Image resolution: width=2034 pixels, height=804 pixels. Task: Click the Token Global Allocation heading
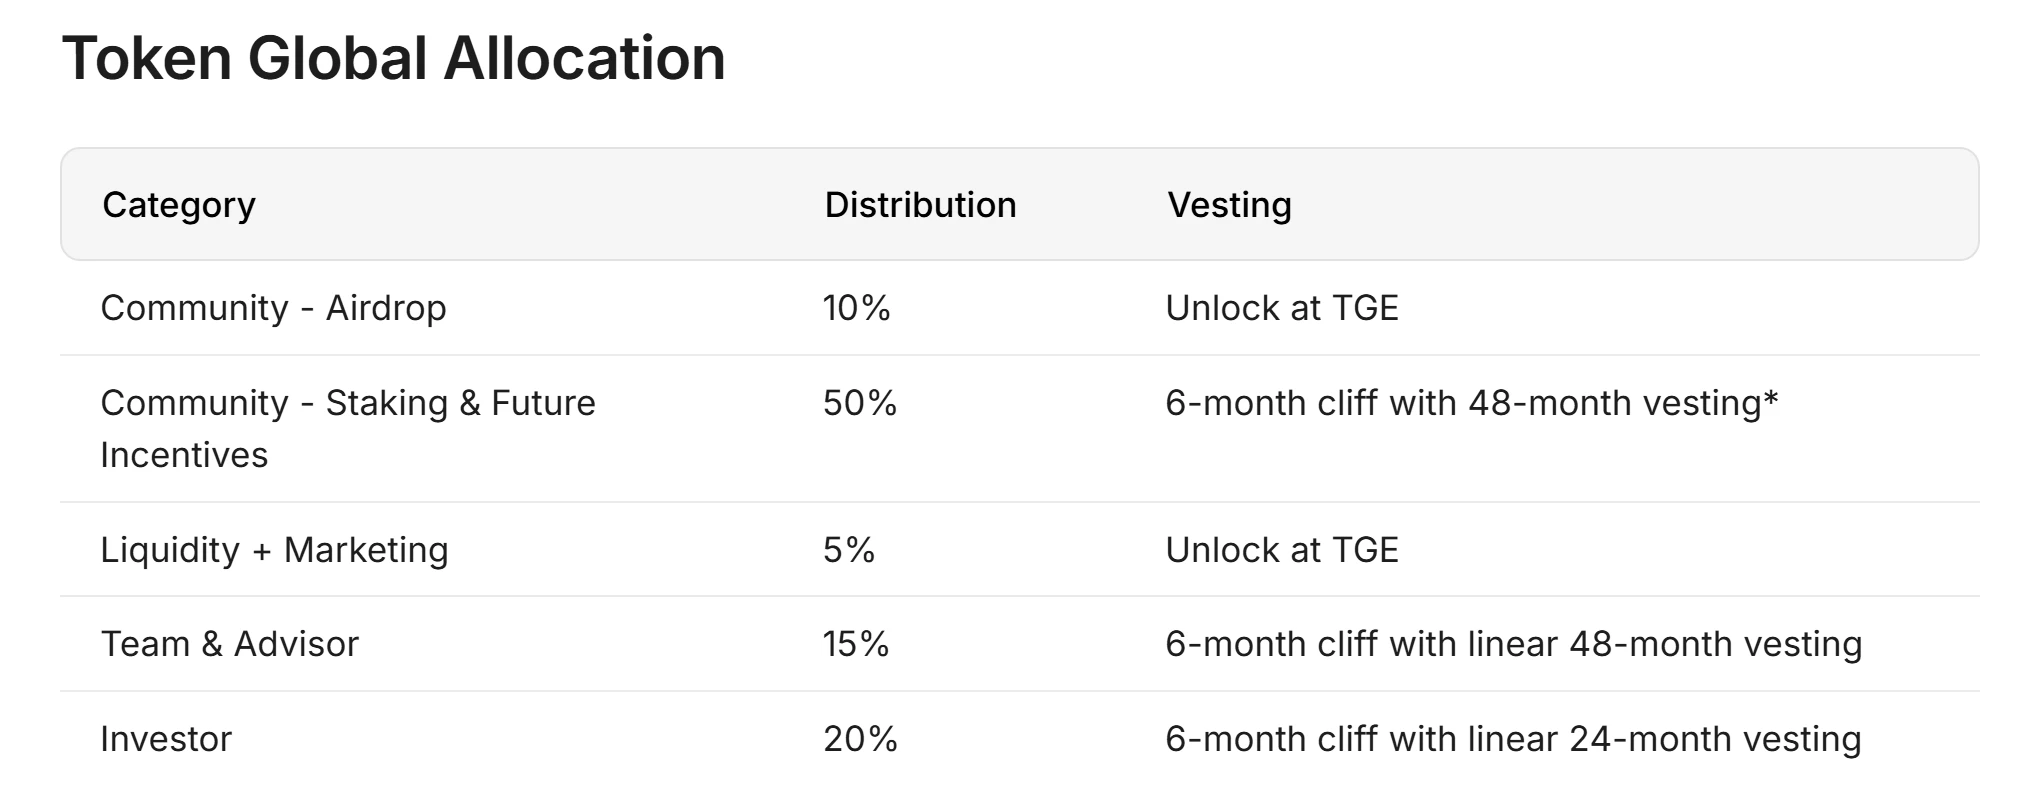coord(393,58)
